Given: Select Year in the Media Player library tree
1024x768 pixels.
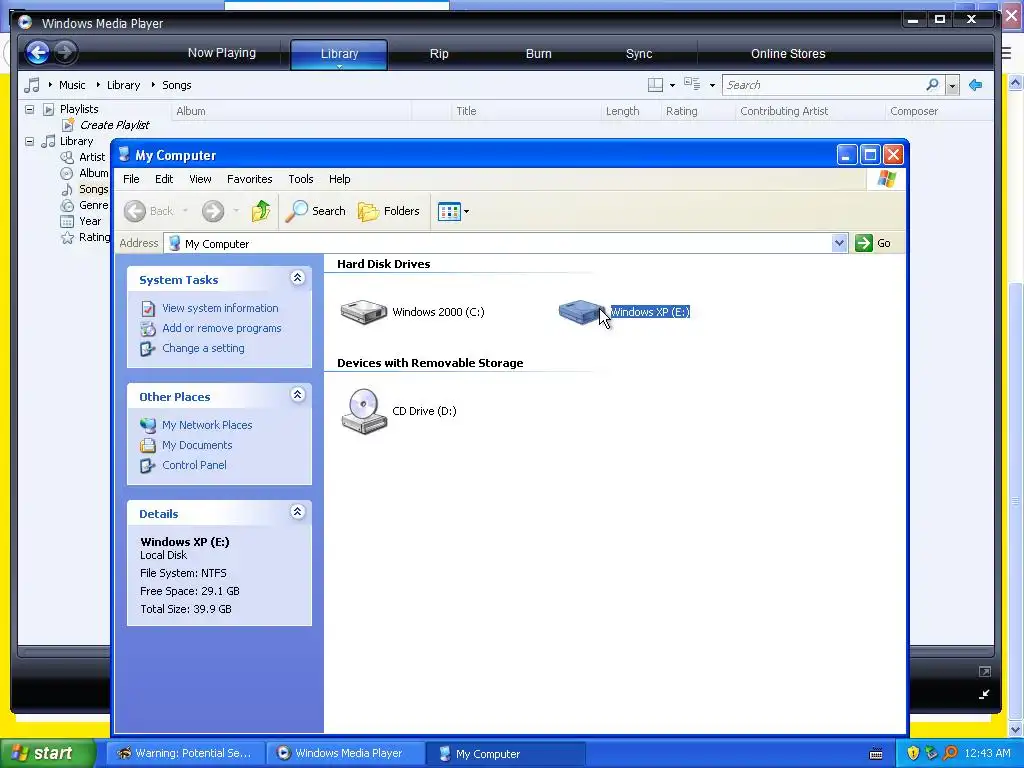Looking at the screenshot, I should 90,221.
